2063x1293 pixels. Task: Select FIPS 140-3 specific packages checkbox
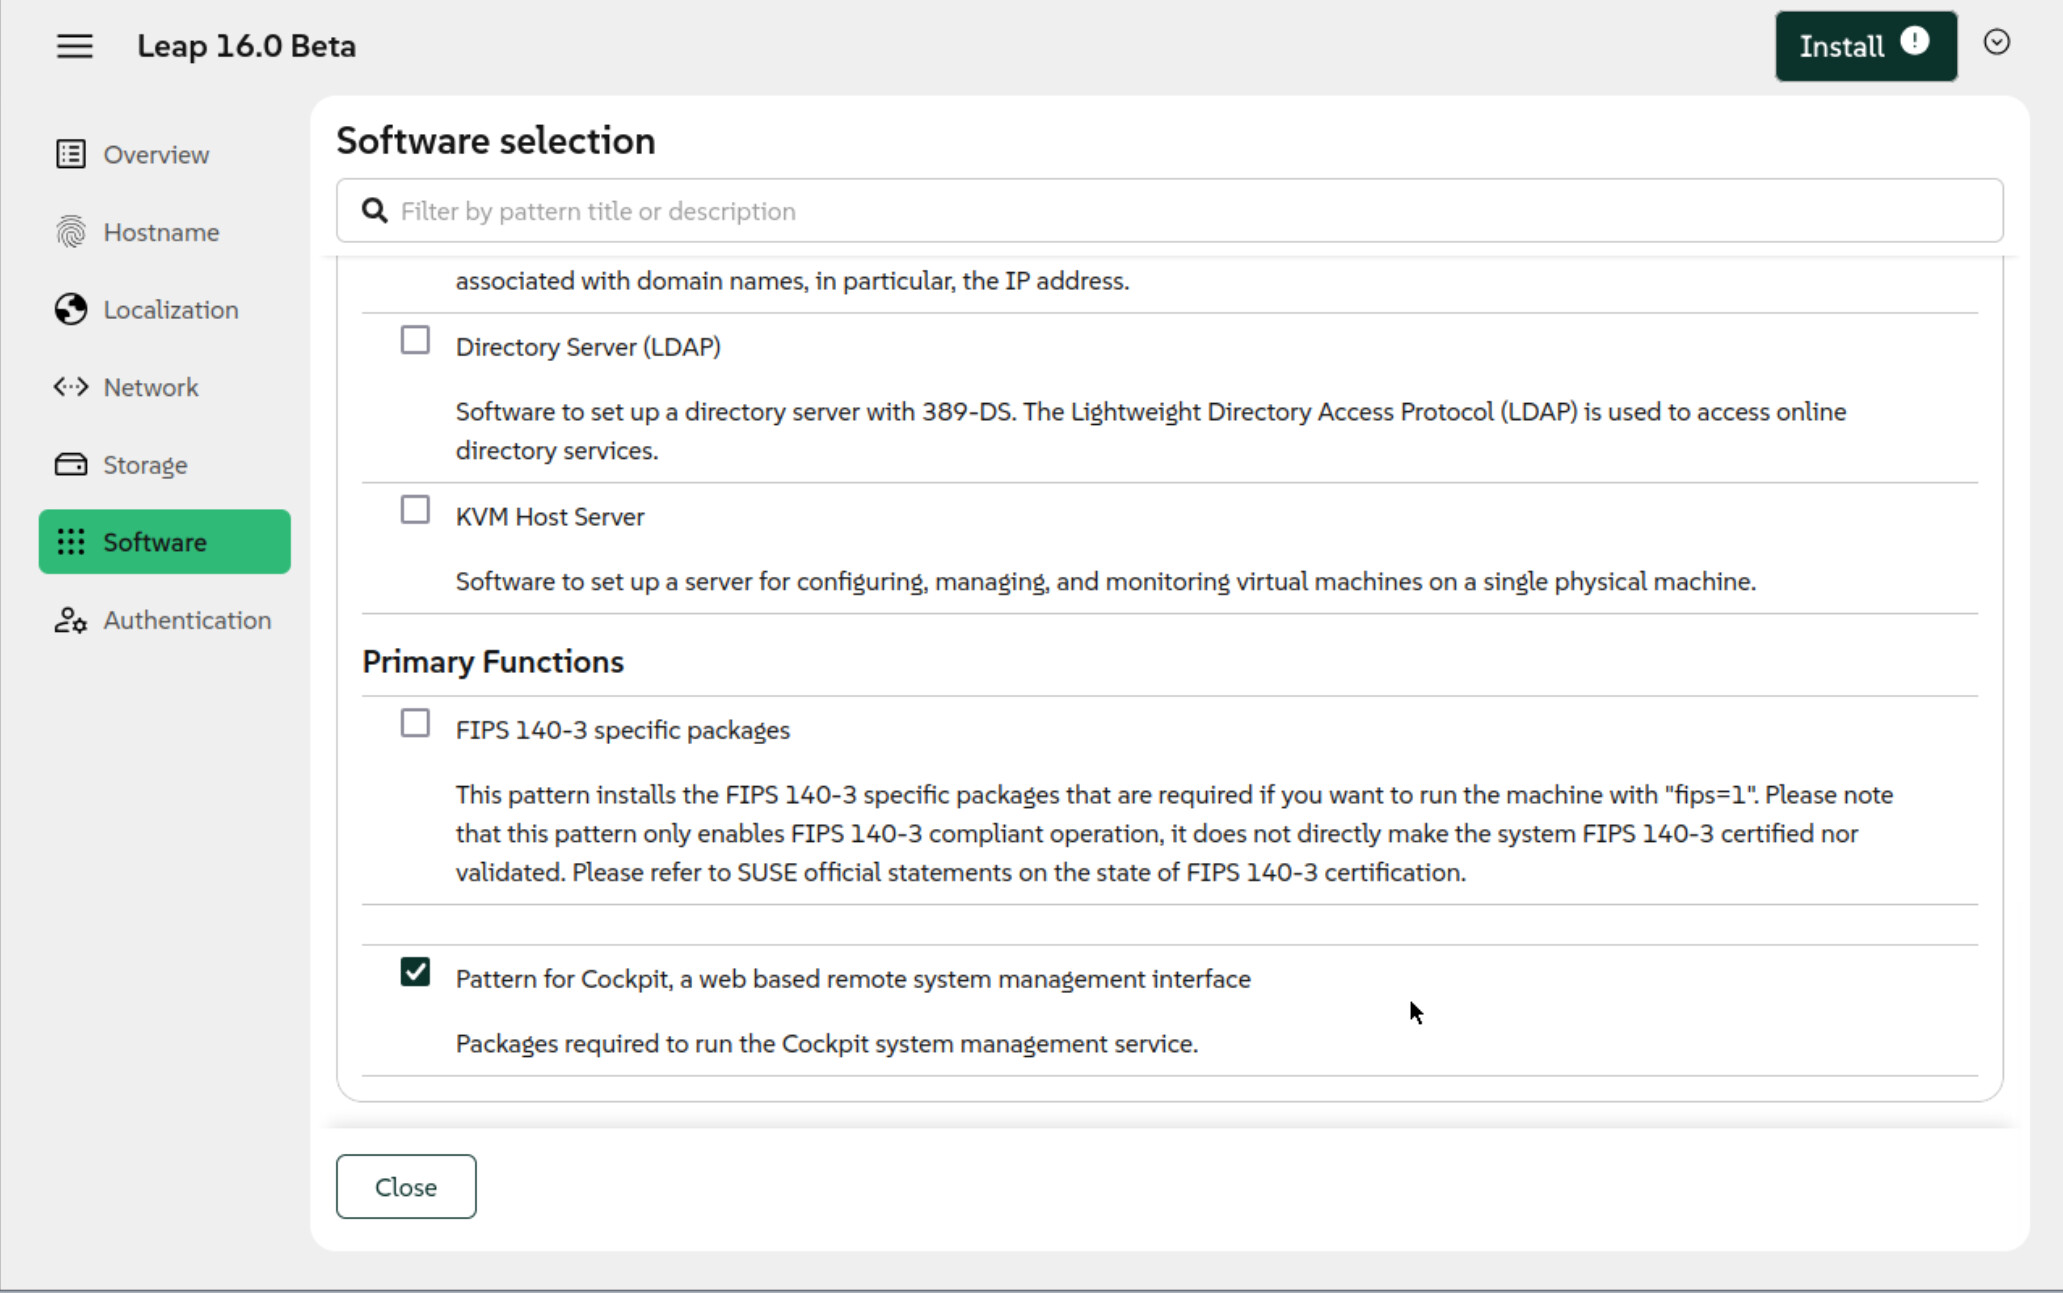coord(415,724)
